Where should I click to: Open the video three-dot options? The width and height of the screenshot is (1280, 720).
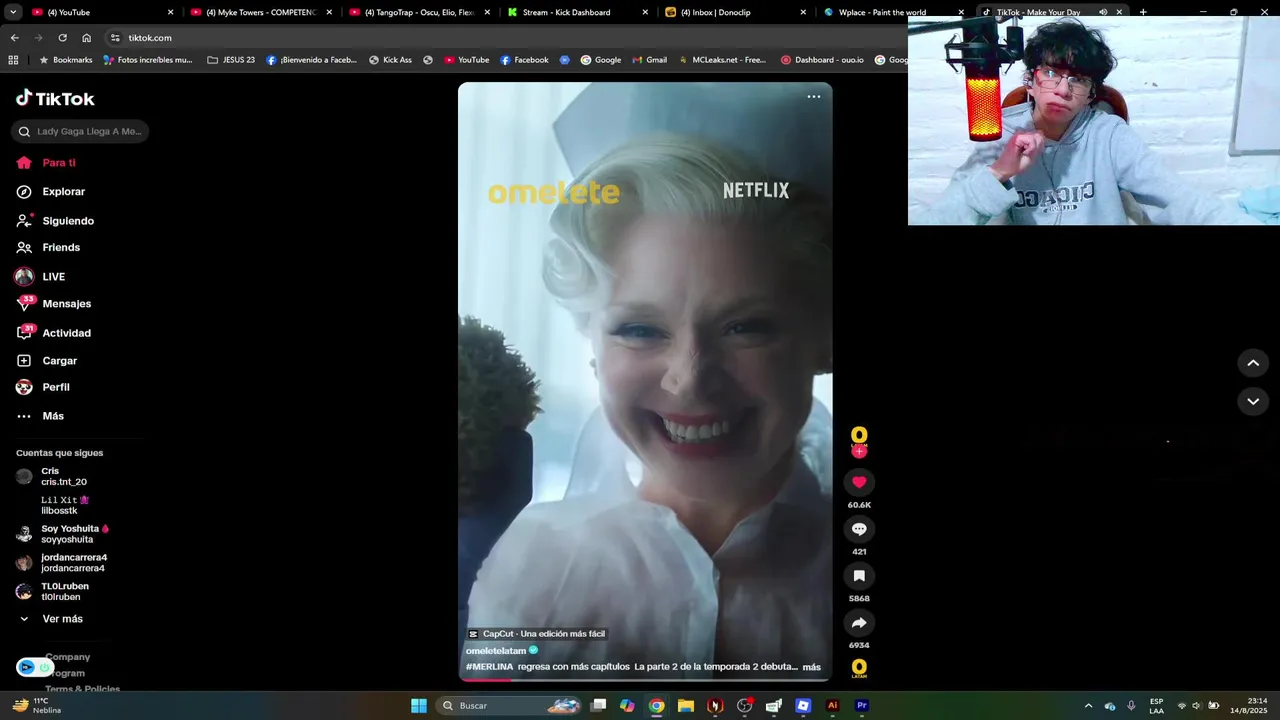[x=814, y=97]
